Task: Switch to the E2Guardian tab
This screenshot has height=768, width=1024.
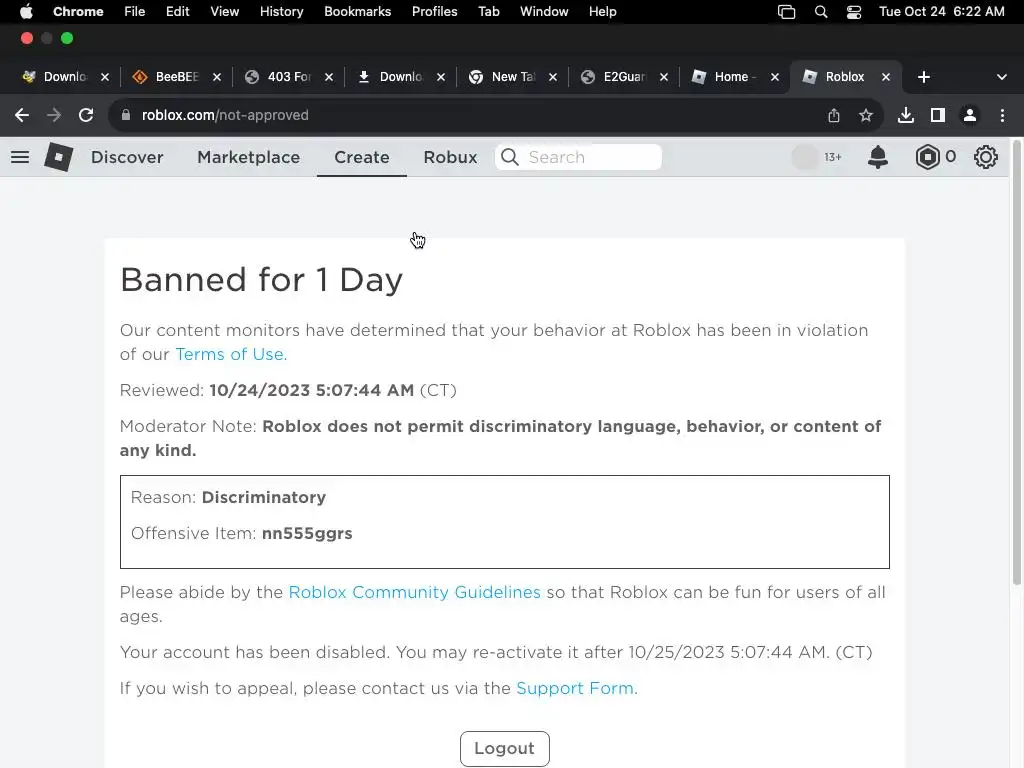Action: [624, 77]
